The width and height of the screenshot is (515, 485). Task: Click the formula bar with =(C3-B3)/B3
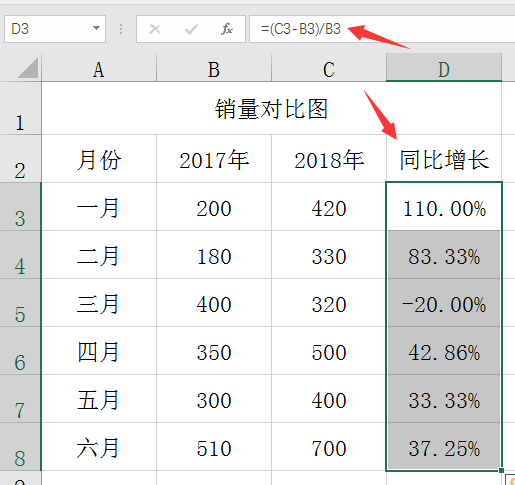382,29
